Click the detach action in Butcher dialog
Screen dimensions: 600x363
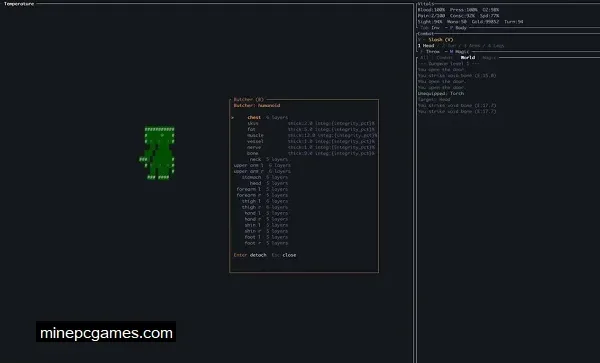(x=258, y=255)
